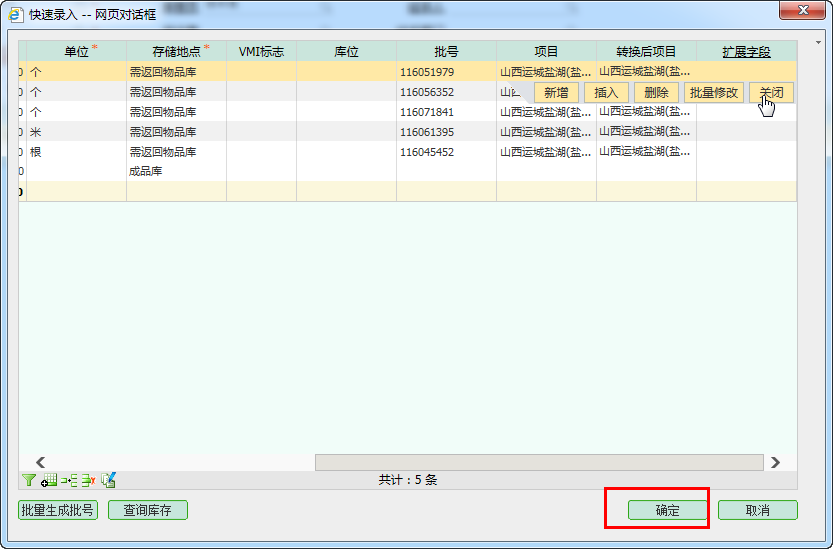The height and width of the screenshot is (549, 833).
Task: Click the add-row grid icon in footer
Action: point(49,480)
